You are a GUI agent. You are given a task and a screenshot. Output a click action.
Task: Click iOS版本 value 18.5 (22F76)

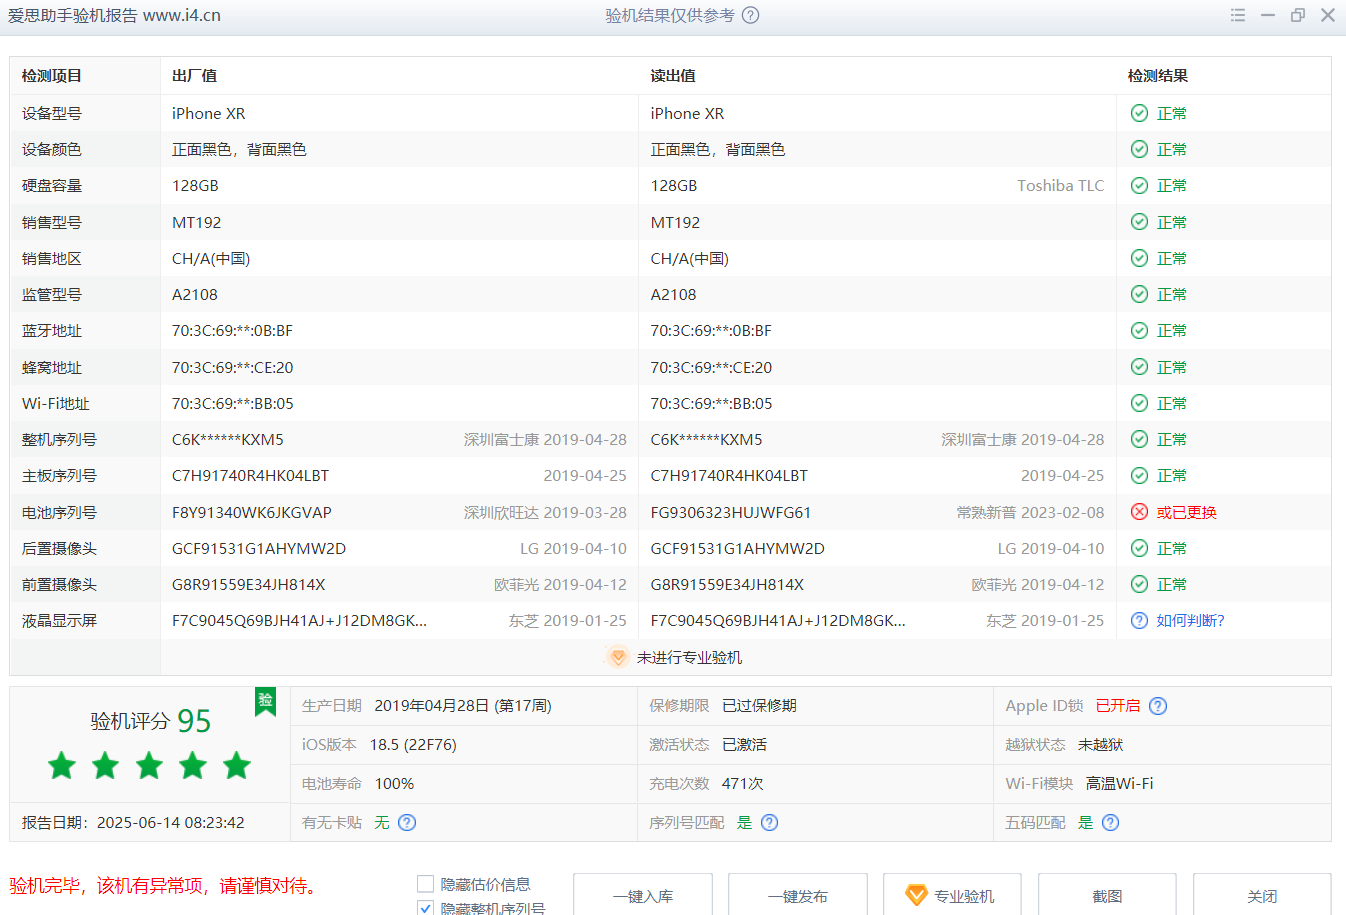coord(413,745)
